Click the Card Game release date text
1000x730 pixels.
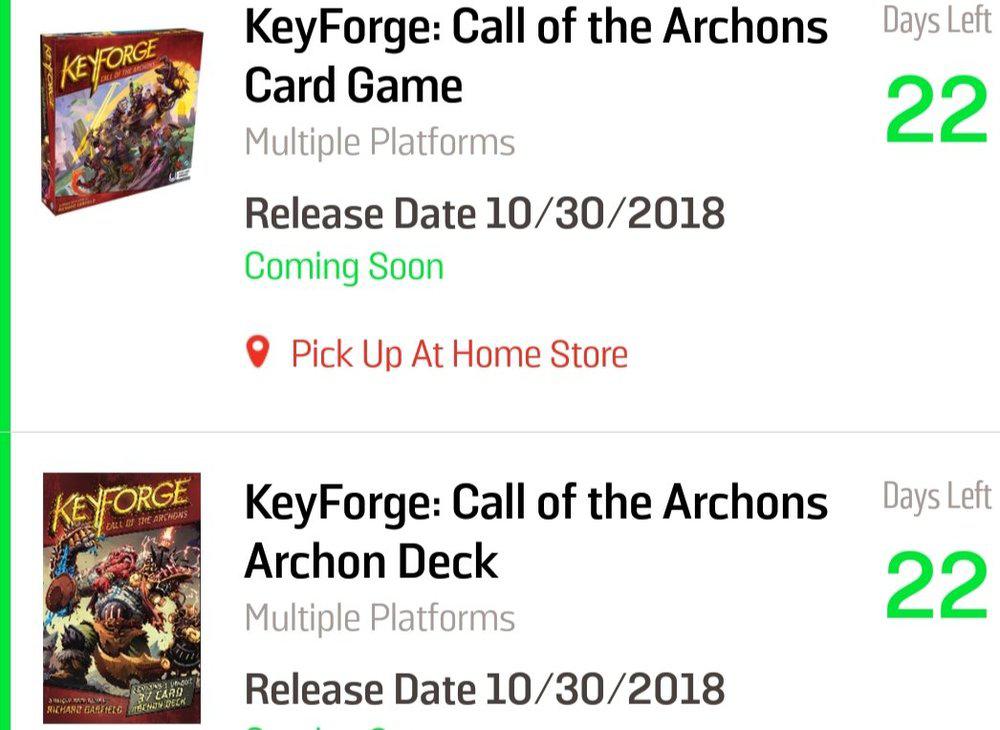pos(484,214)
